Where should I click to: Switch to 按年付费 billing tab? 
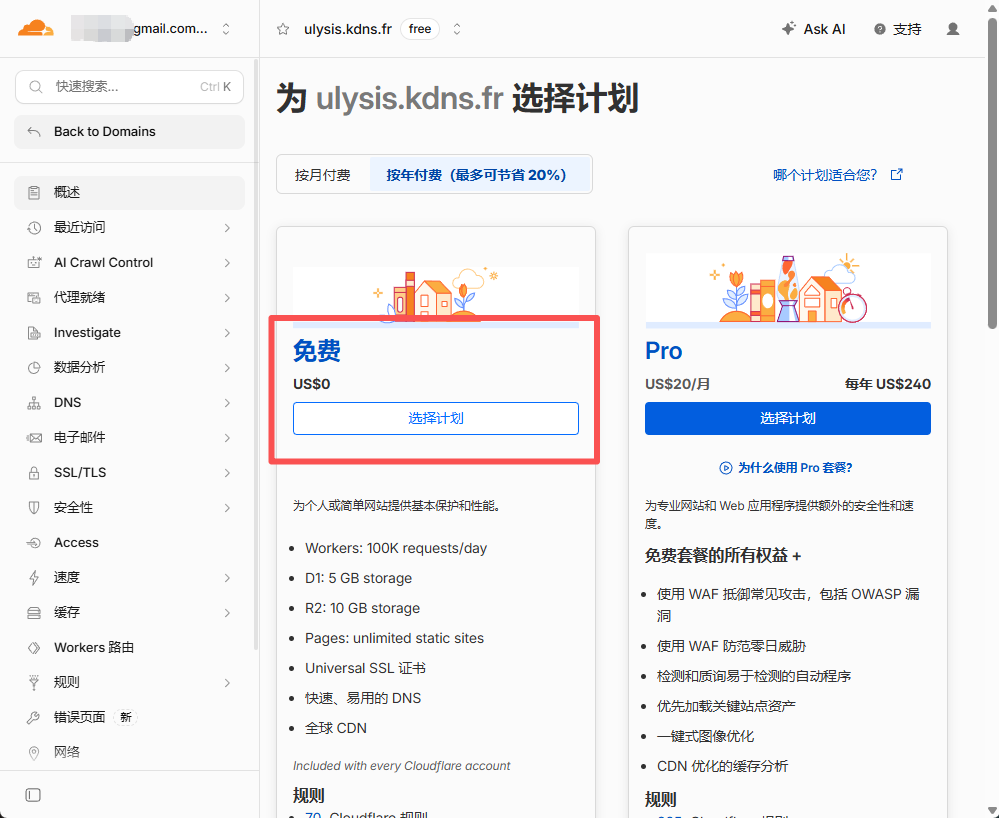click(480, 175)
